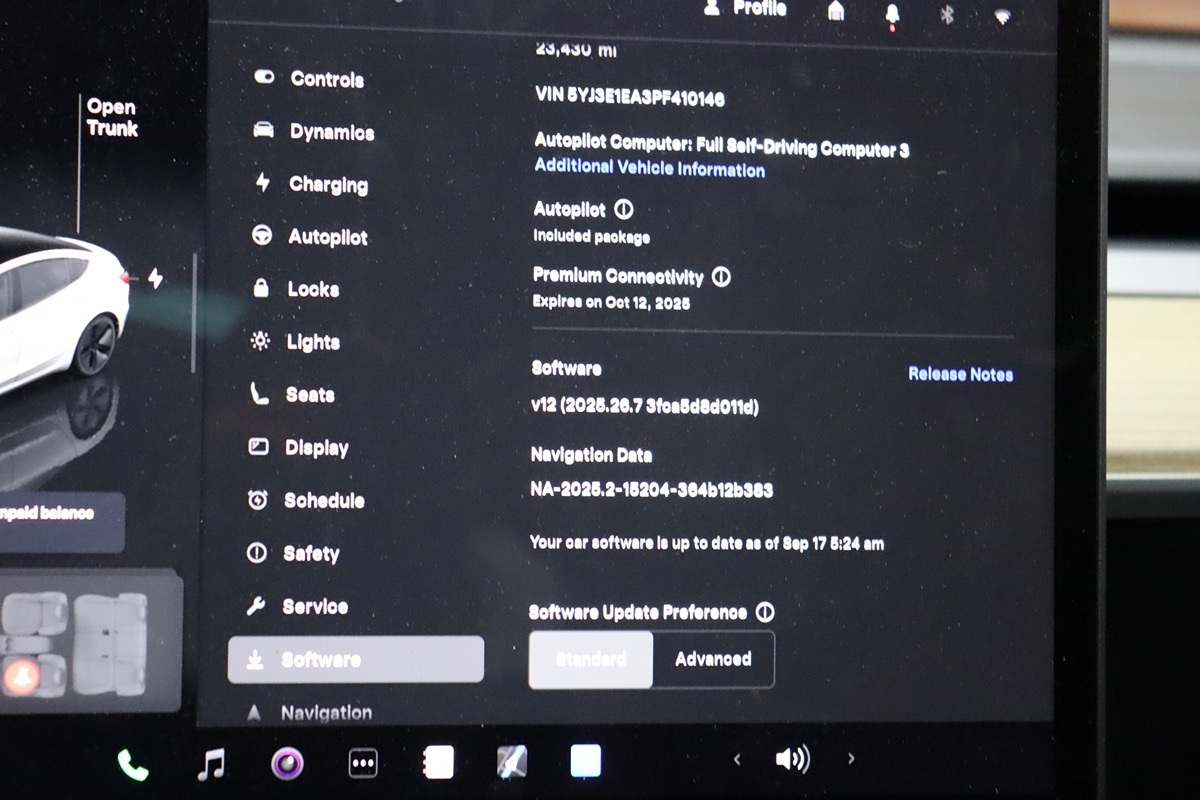Open the Seats settings menu

click(291, 395)
